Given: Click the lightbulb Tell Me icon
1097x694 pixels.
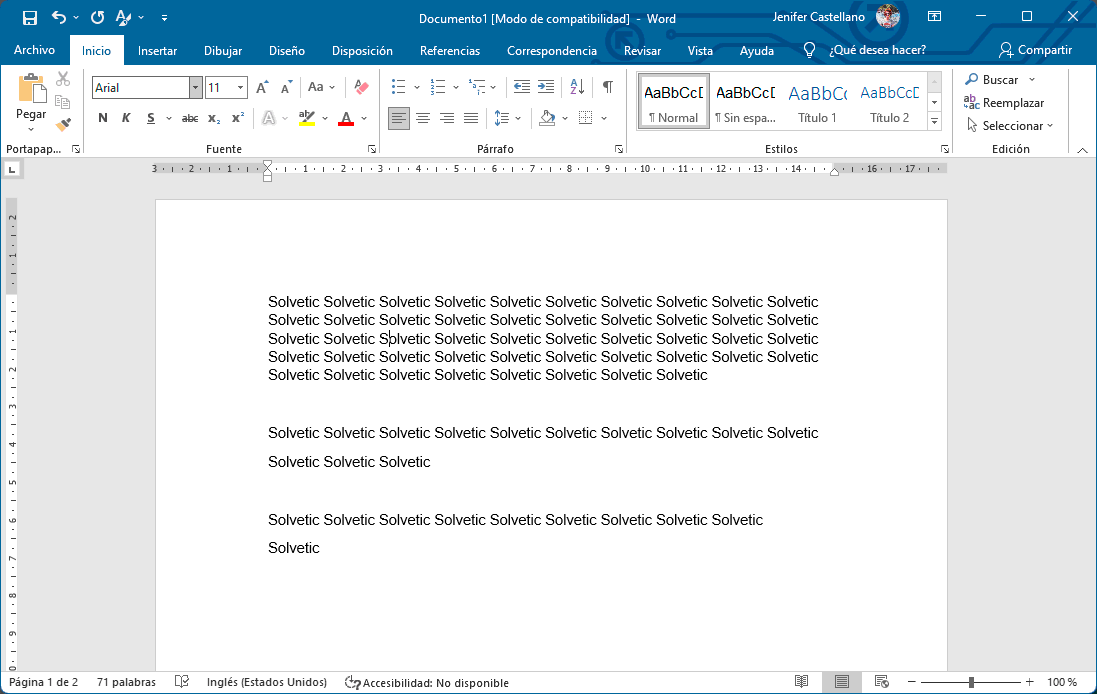Looking at the screenshot, I should [x=809, y=50].
